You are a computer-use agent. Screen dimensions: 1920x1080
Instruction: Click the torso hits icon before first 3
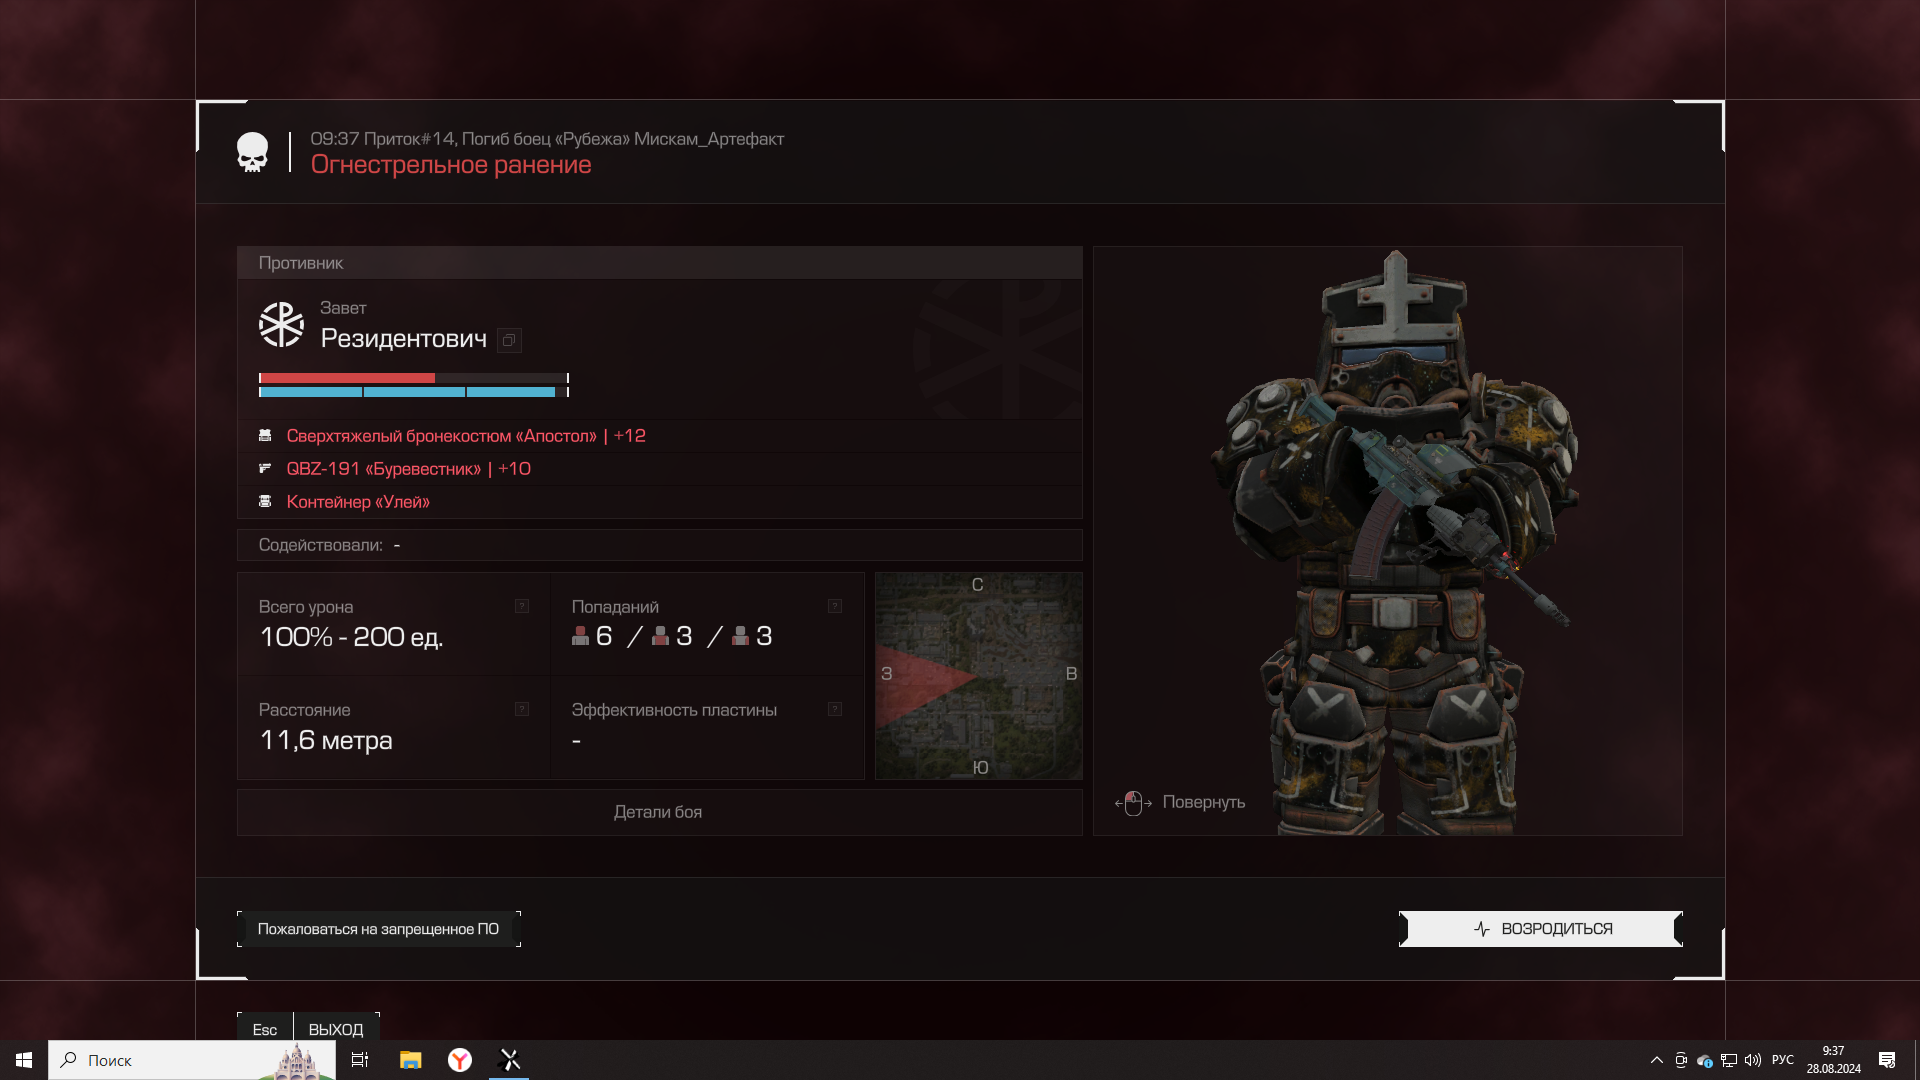pos(660,636)
